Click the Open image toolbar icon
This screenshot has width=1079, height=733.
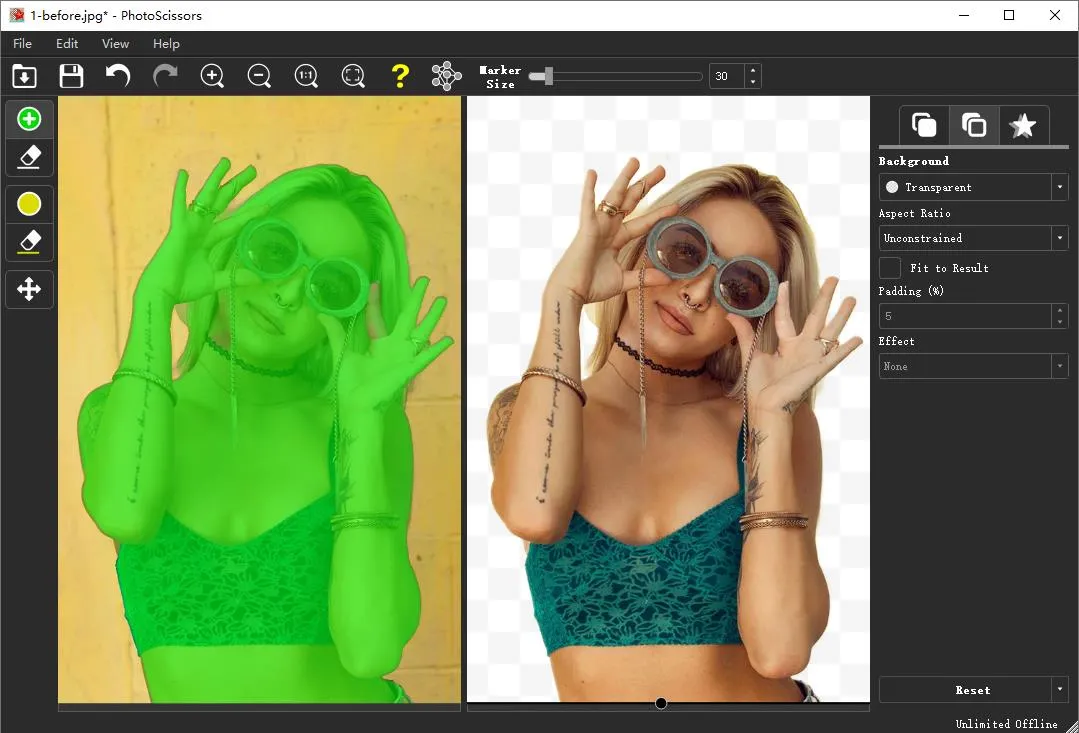click(x=24, y=76)
